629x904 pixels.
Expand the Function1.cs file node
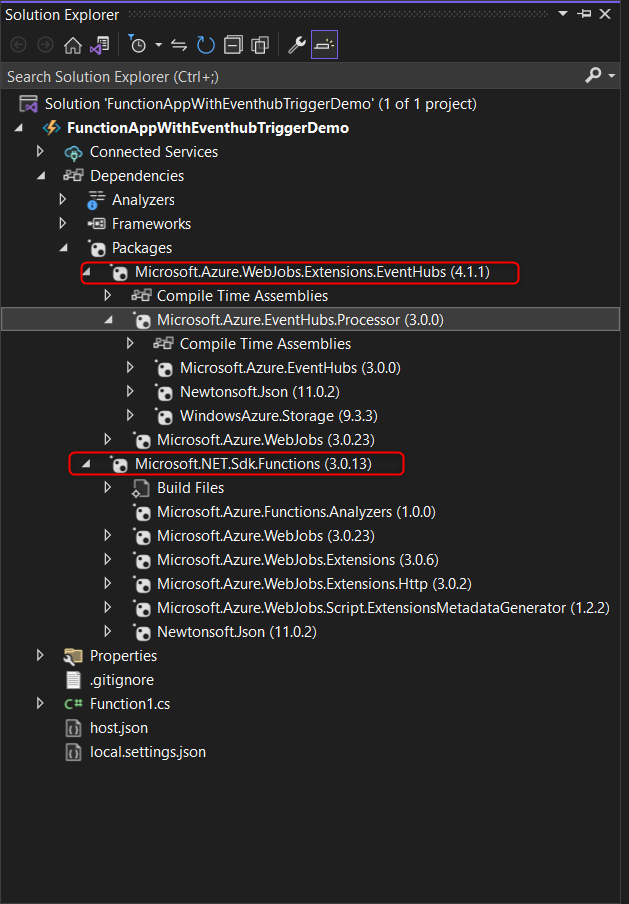pyautogui.click(x=41, y=703)
